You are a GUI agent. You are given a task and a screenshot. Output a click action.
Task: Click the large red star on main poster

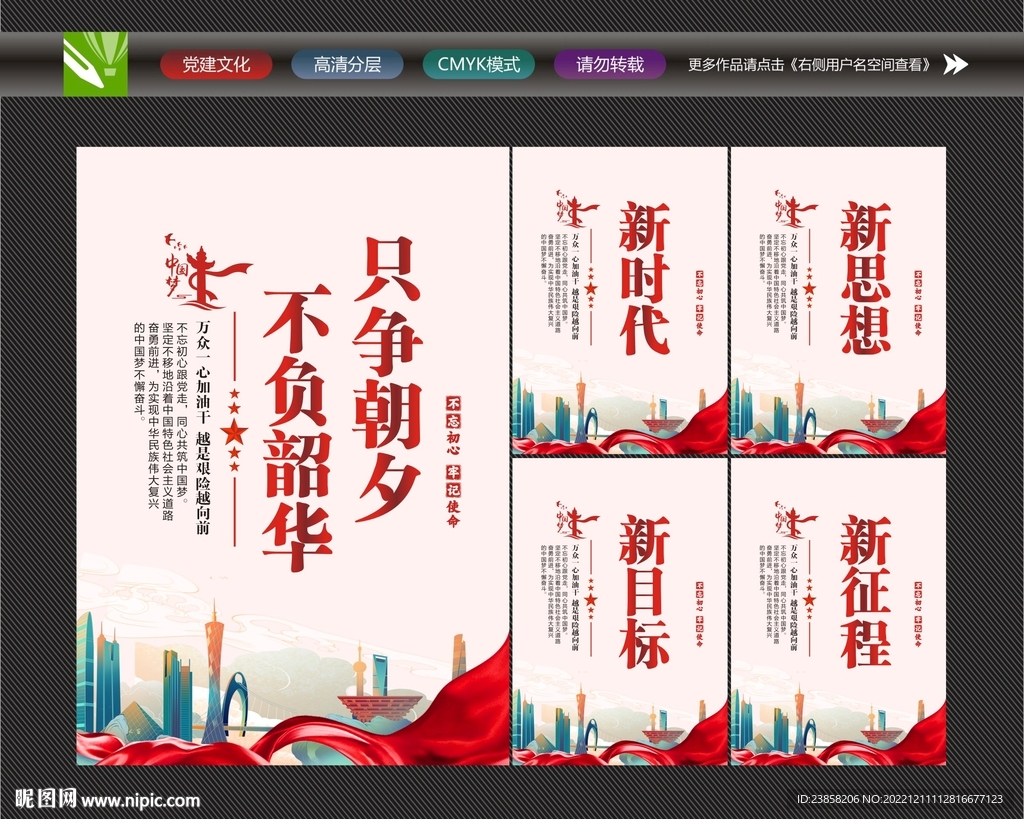[x=234, y=431]
